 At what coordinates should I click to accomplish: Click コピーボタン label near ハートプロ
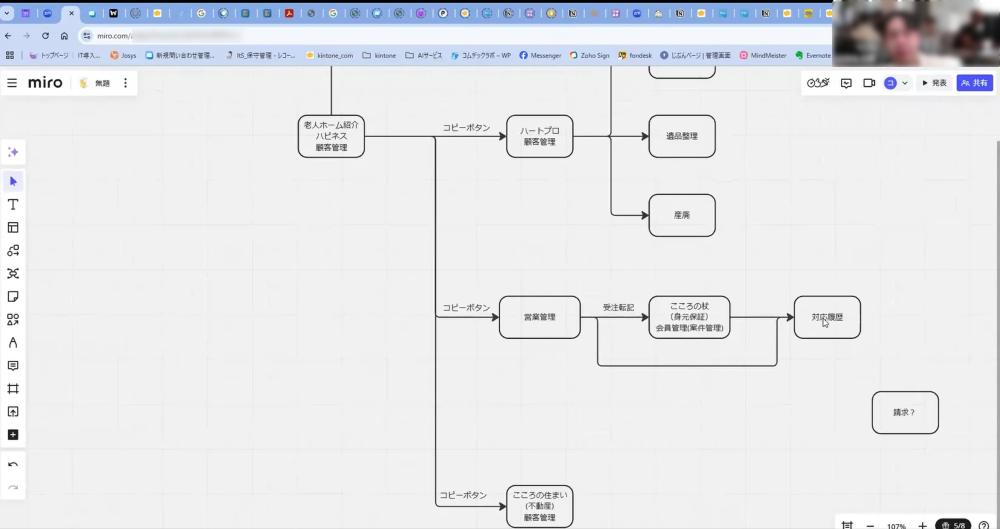point(466,128)
